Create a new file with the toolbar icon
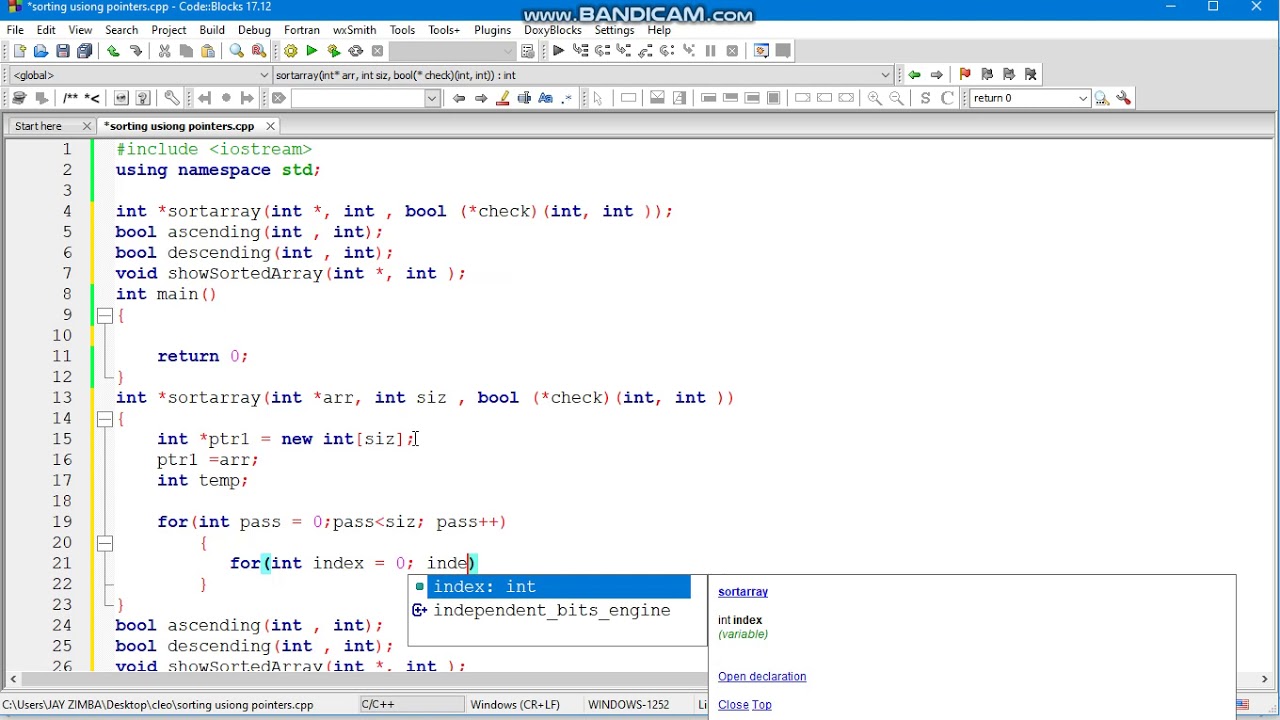 pos(19,51)
